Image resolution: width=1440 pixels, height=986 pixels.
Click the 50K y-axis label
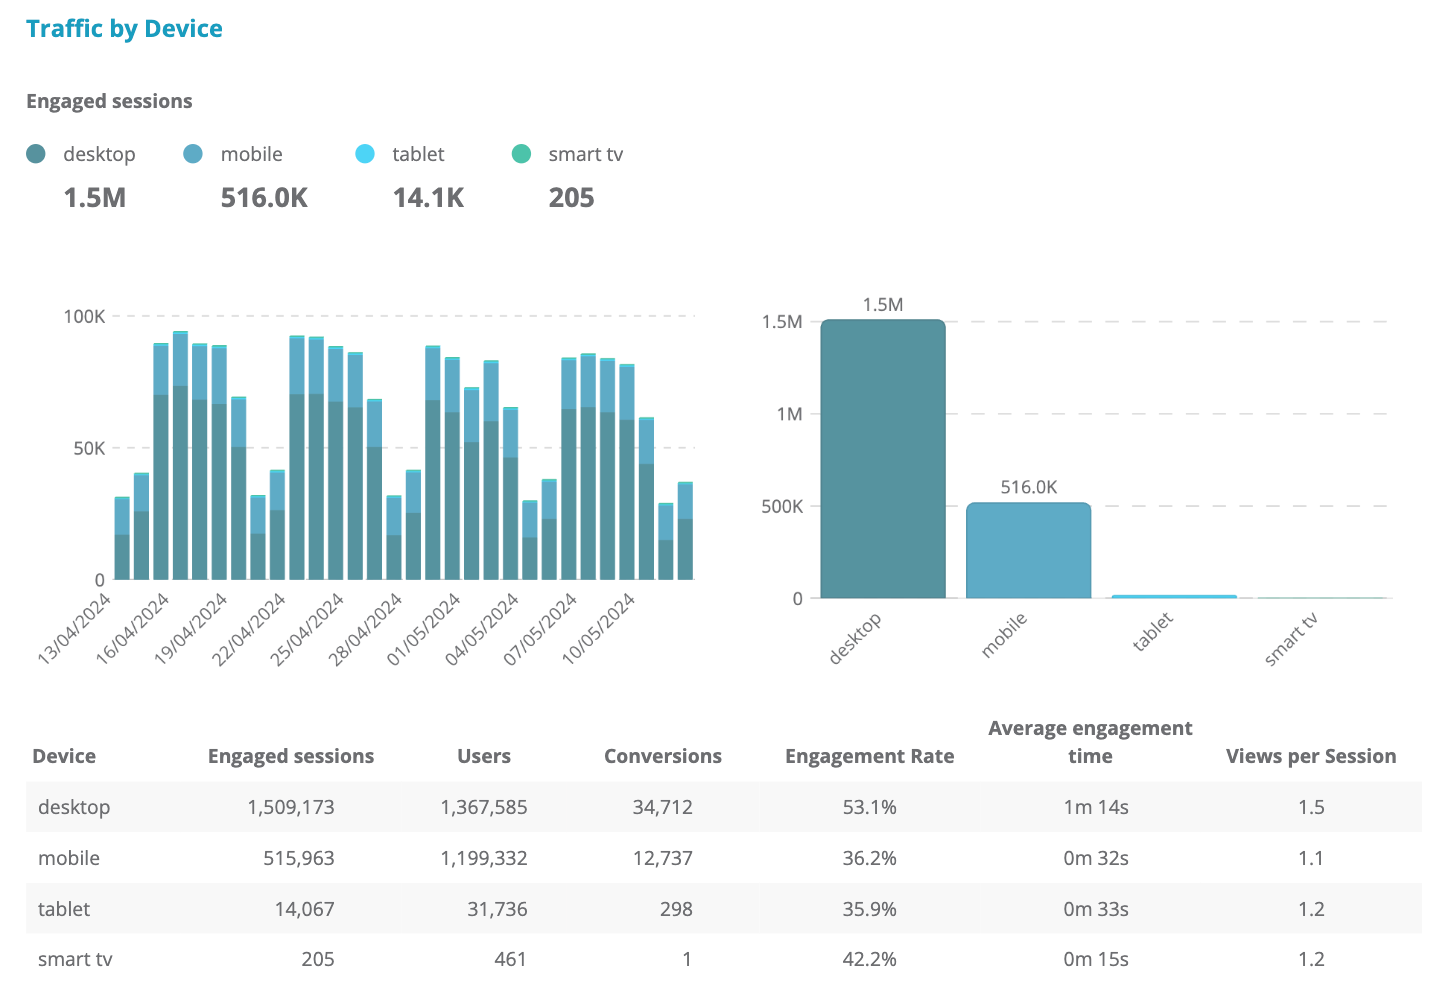pos(89,448)
